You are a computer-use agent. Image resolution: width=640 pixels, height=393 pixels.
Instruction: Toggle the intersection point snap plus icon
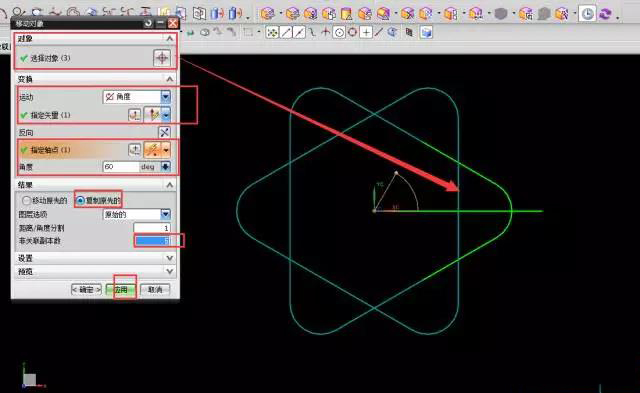(x=366, y=32)
